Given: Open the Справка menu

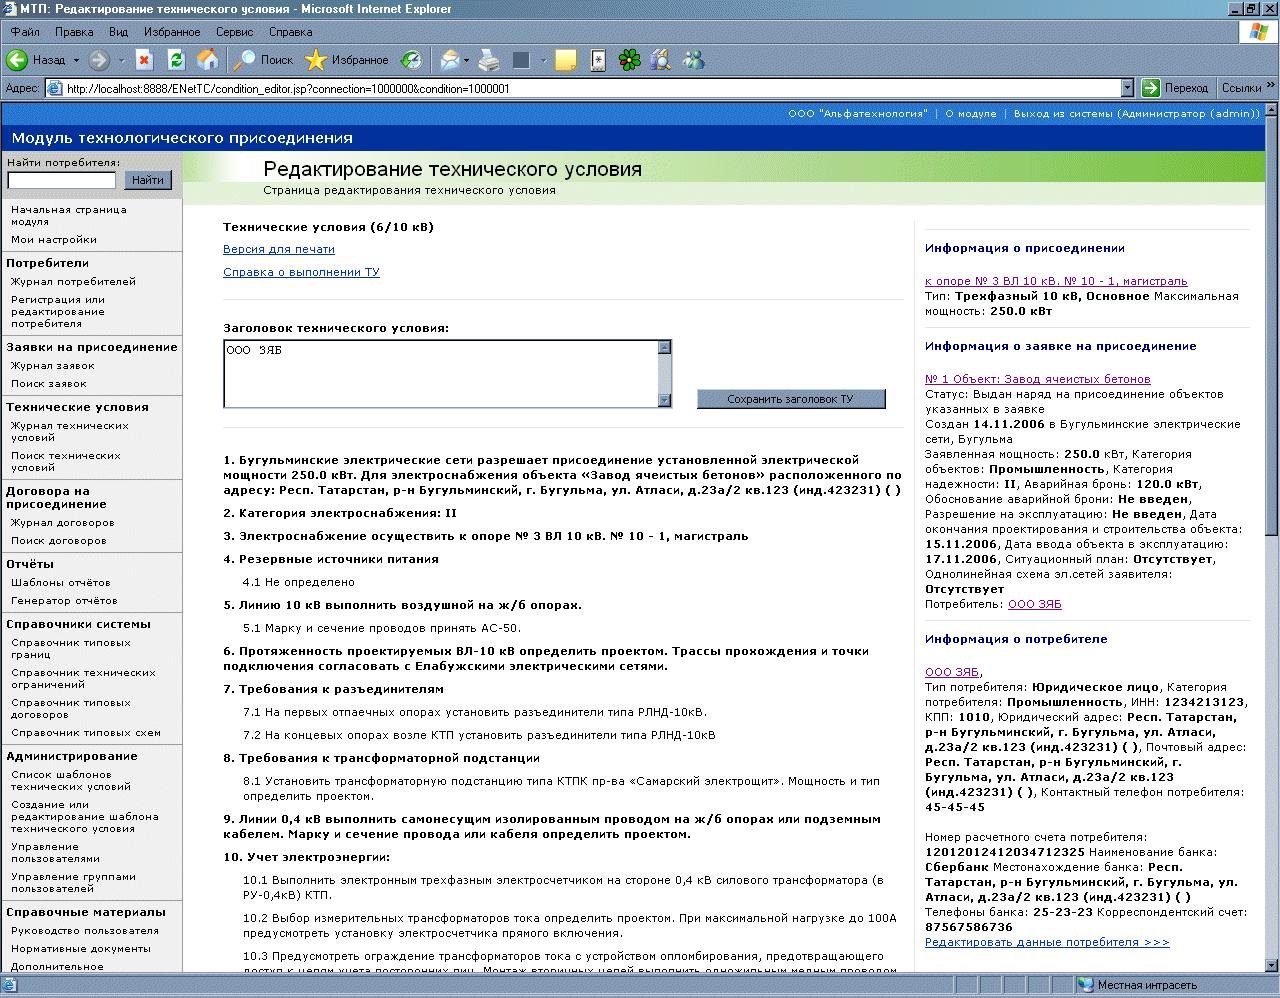Looking at the screenshot, I should 290,32.
